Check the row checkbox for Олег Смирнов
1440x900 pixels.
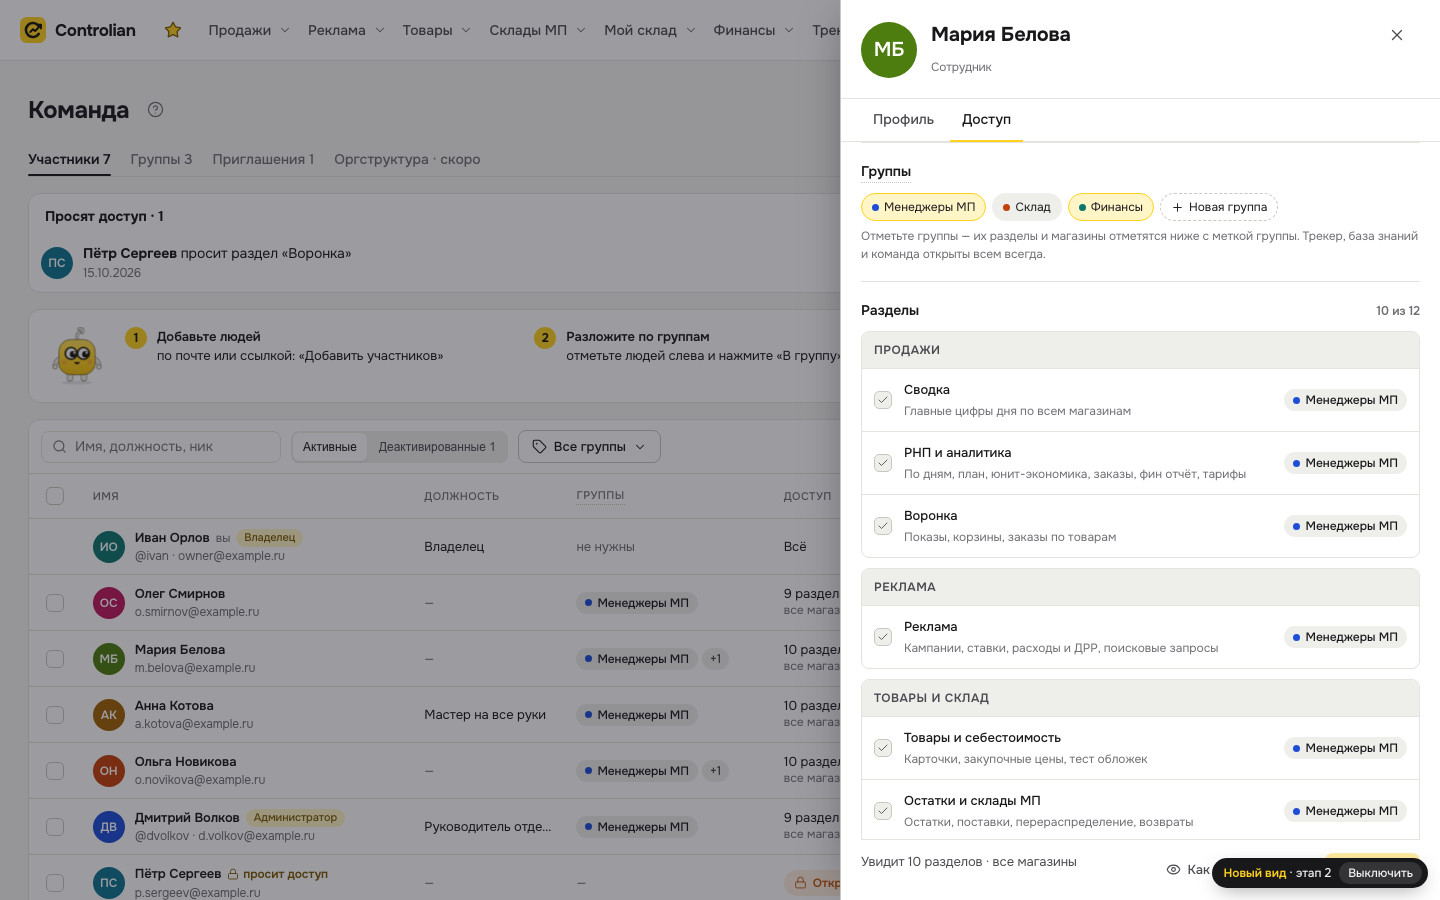click(55, 603)
